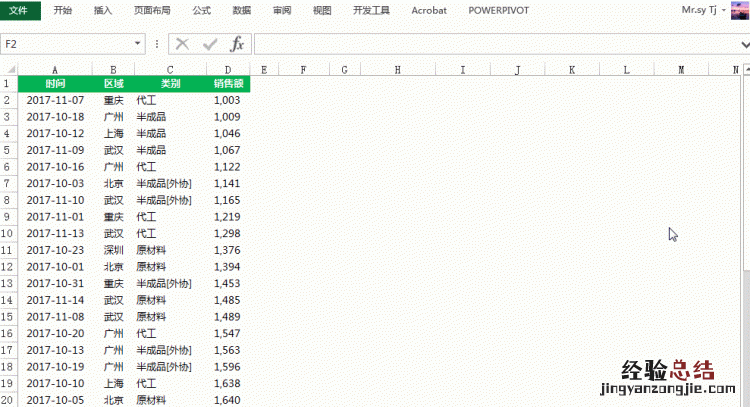Open the POWERPIVOT ribbon tab

[x=500, y=10]
